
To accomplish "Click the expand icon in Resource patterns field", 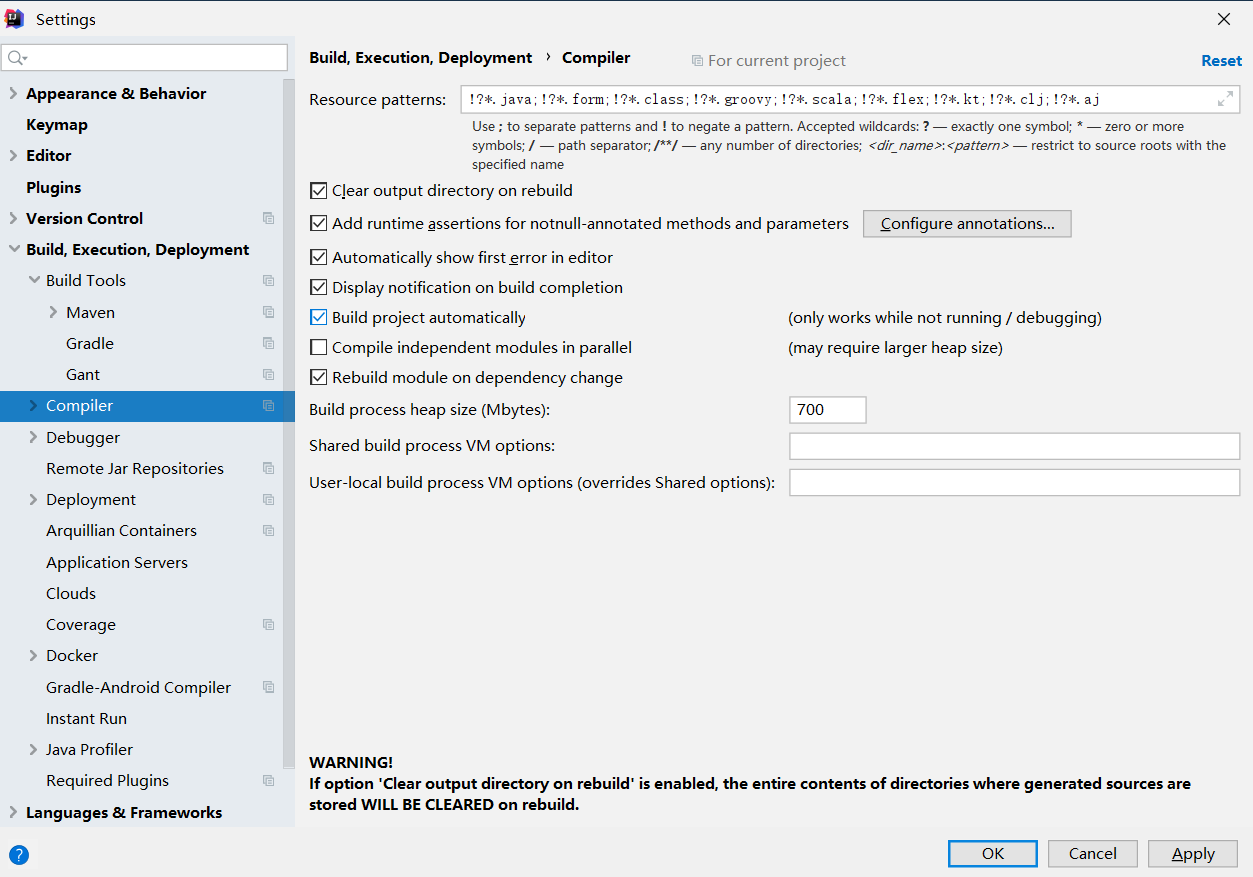I will click(1225, 99).
